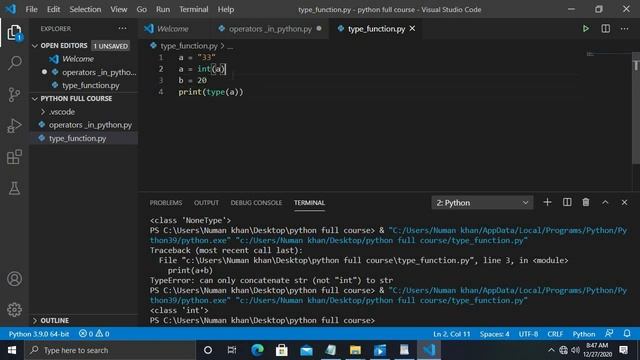Open the VS Code logo system menu
This screenshot has width=640, height=360.
point(11,9)
